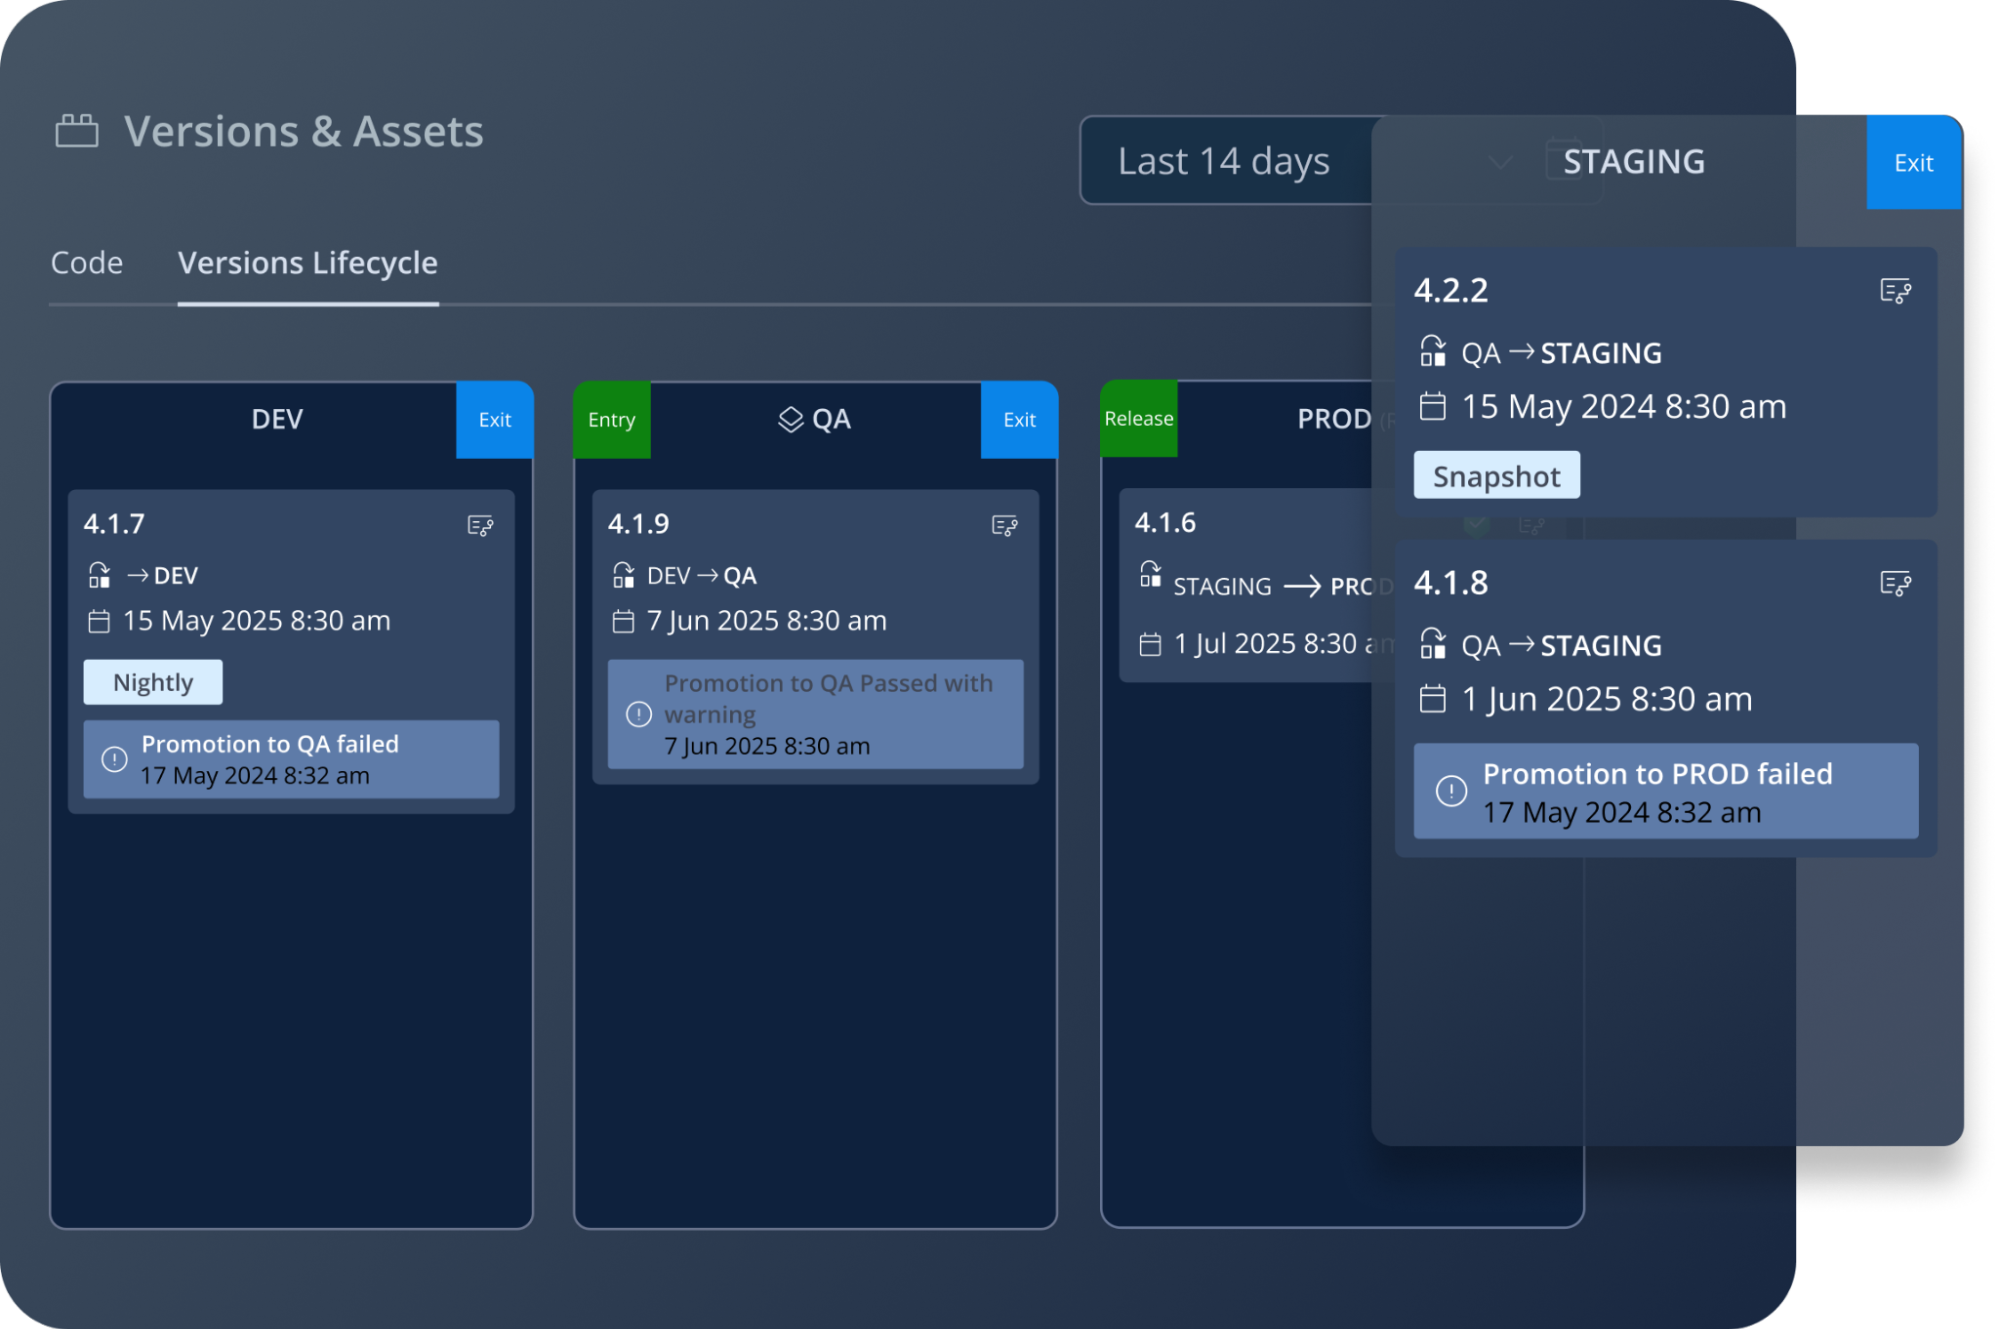Click the Exit button on the DEV column

point(494,419)
